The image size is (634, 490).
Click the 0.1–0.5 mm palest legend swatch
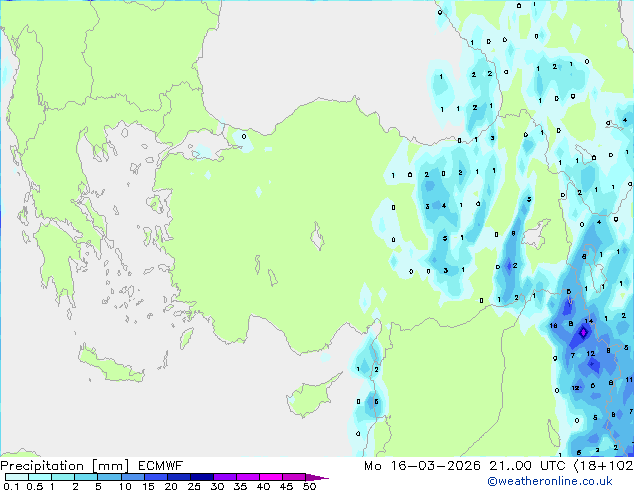click(x=17, y=477)
